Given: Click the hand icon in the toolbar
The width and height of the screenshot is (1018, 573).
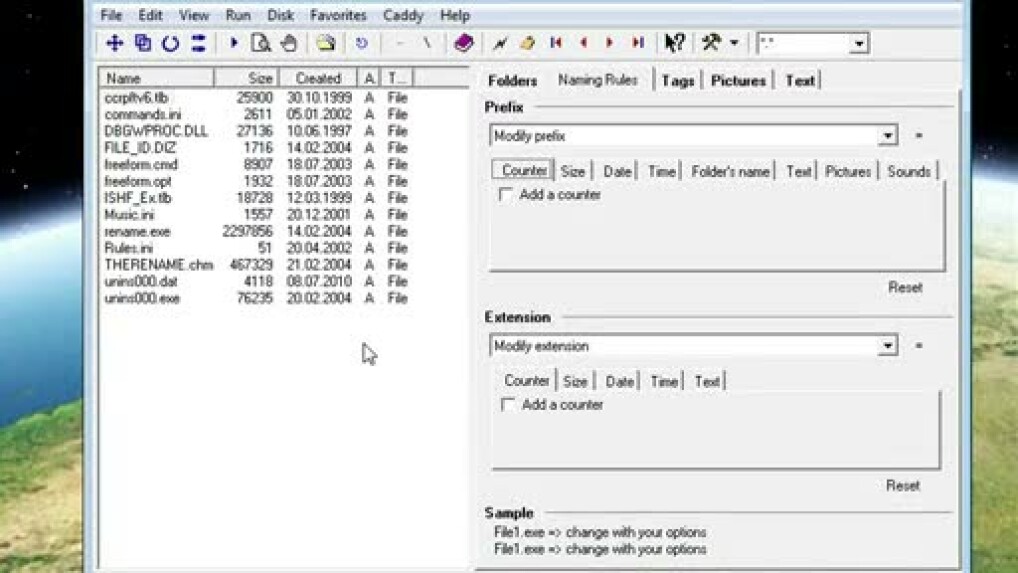Looking at the screenshot, I should point(288,43).
